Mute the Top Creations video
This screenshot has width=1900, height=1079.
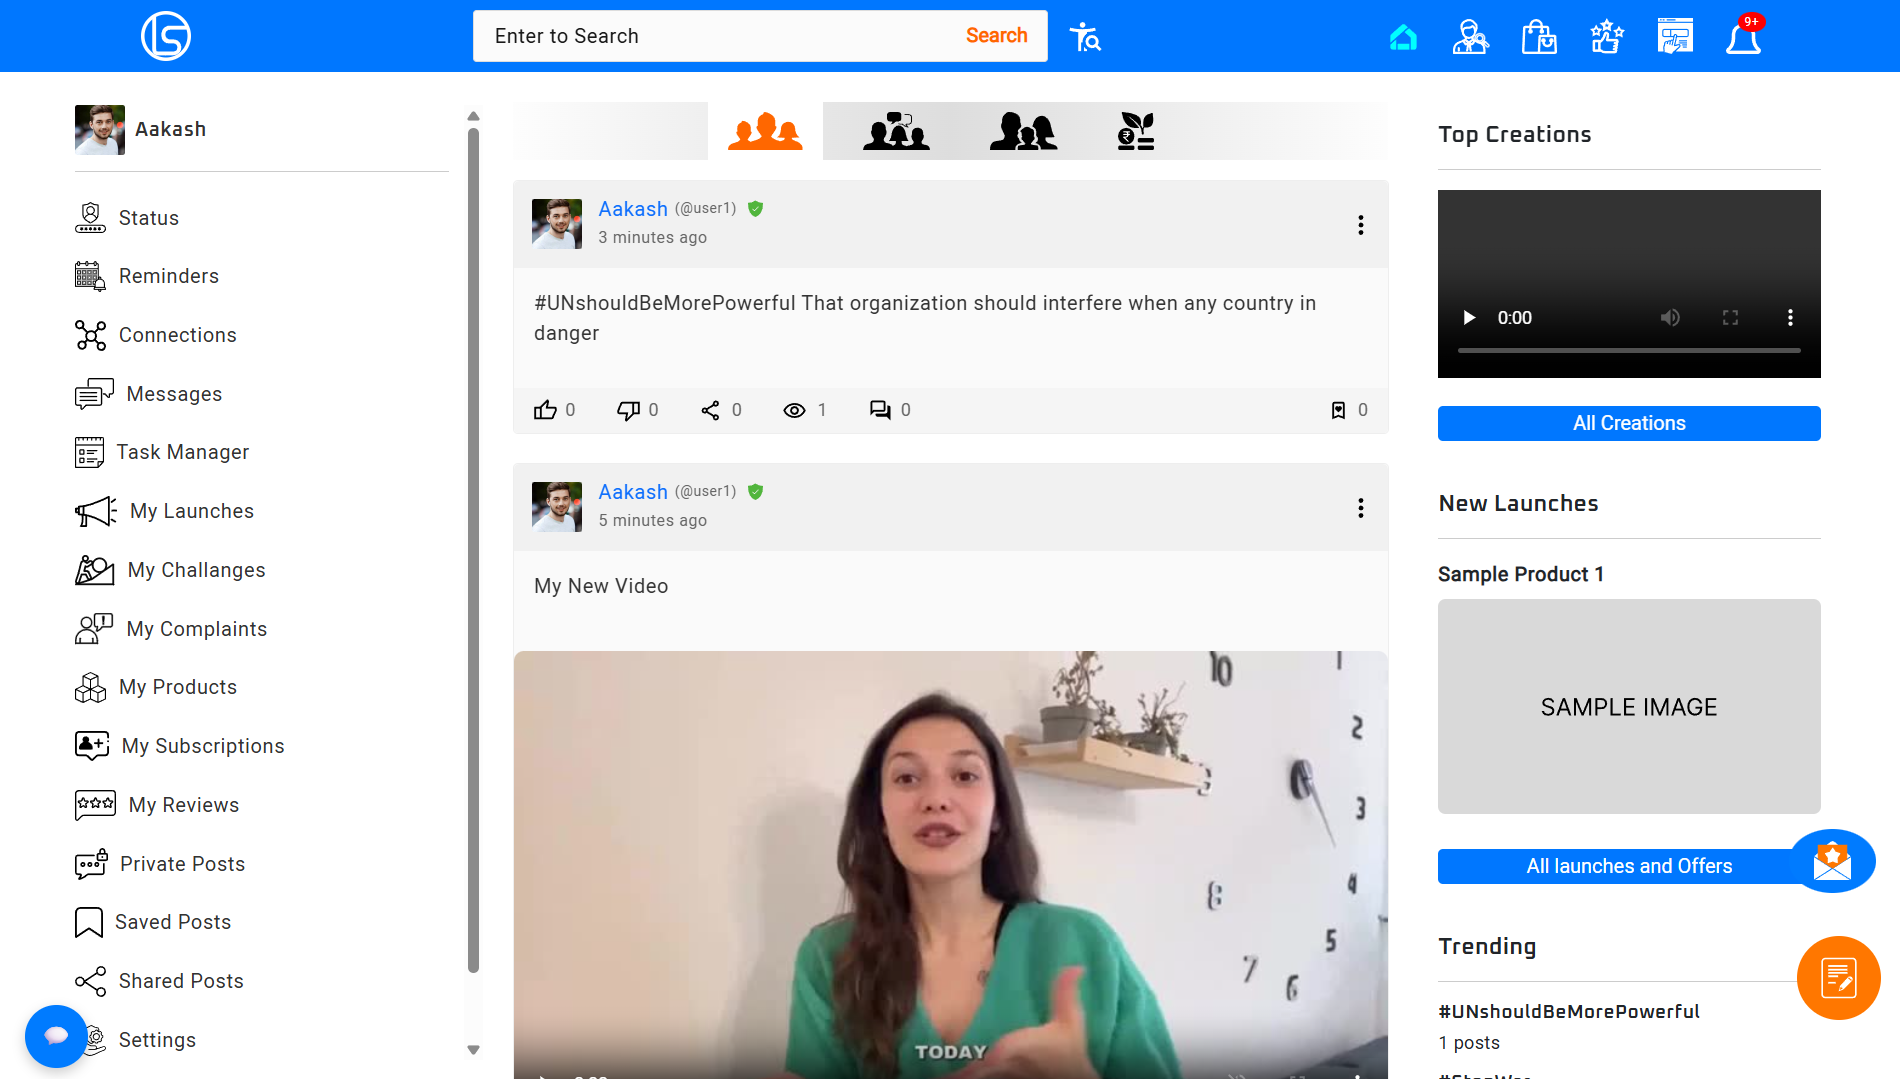point(1670,318)
